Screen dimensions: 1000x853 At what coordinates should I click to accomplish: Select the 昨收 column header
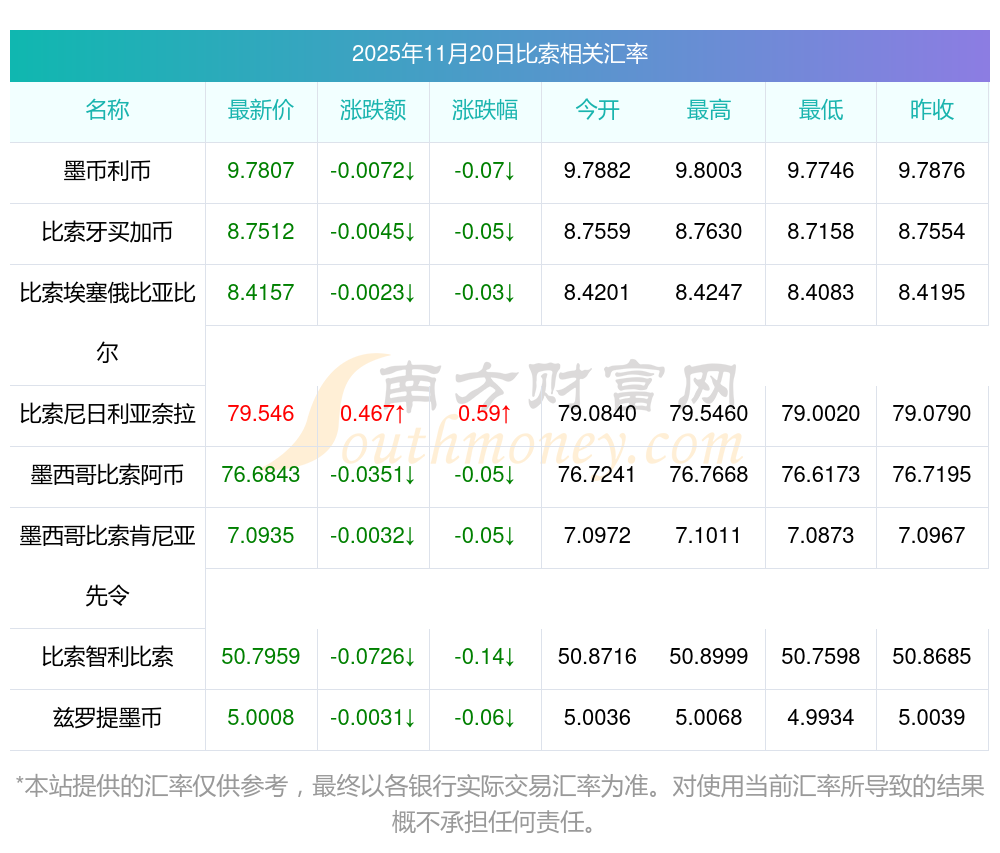click(x=932, y=110)
